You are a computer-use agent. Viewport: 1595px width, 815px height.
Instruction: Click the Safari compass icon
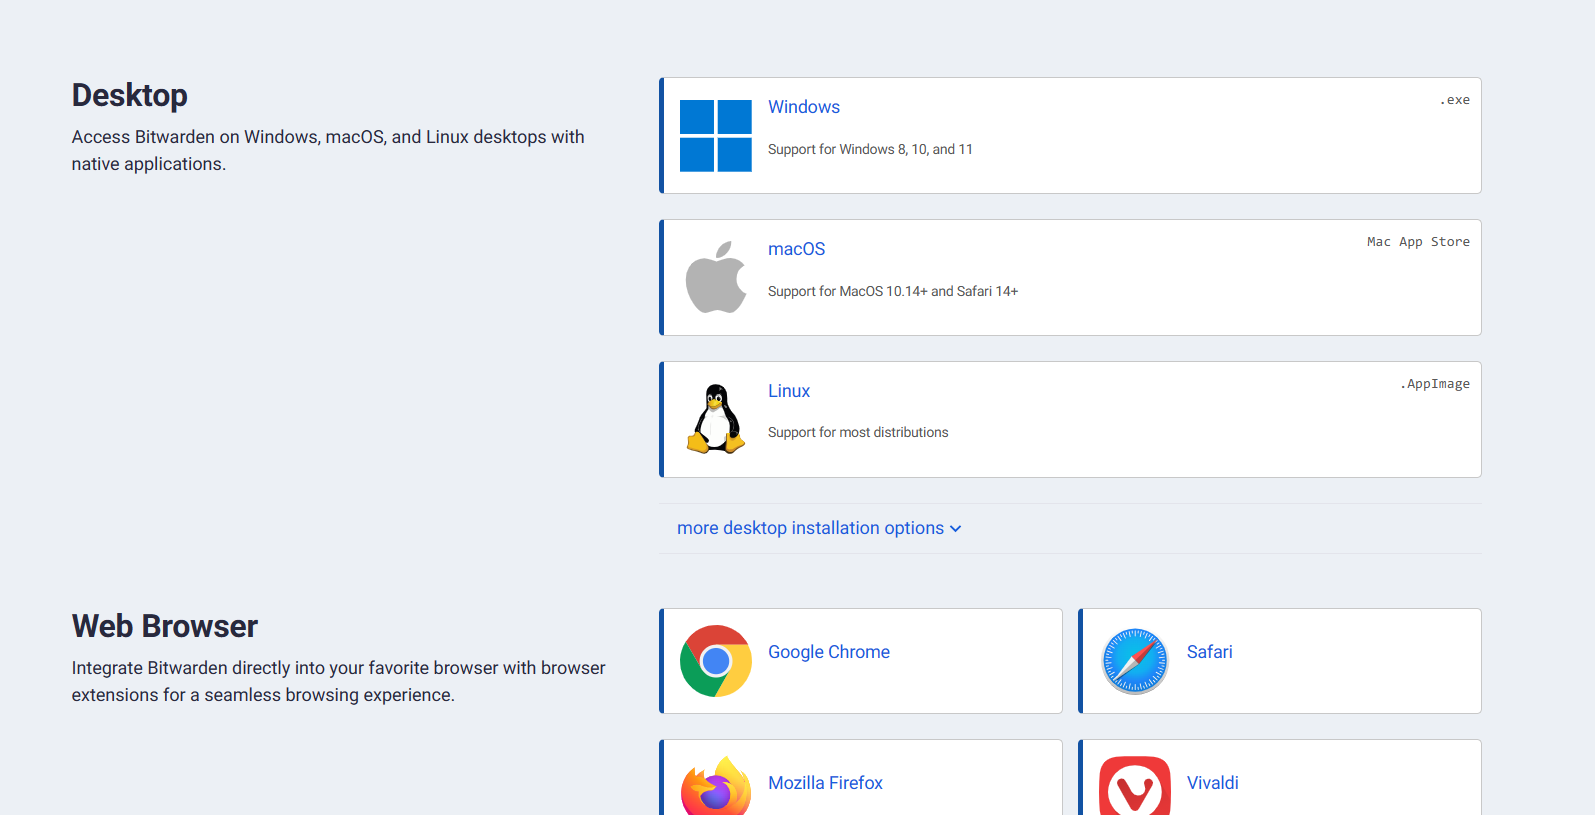click(x=1135, y=661)
